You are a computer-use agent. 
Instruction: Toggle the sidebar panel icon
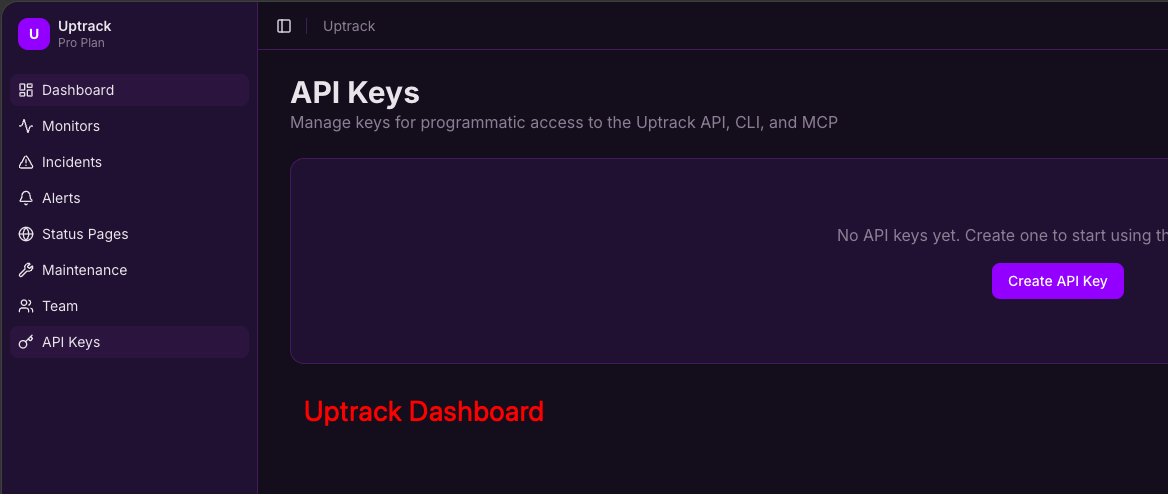pos(284,26)
